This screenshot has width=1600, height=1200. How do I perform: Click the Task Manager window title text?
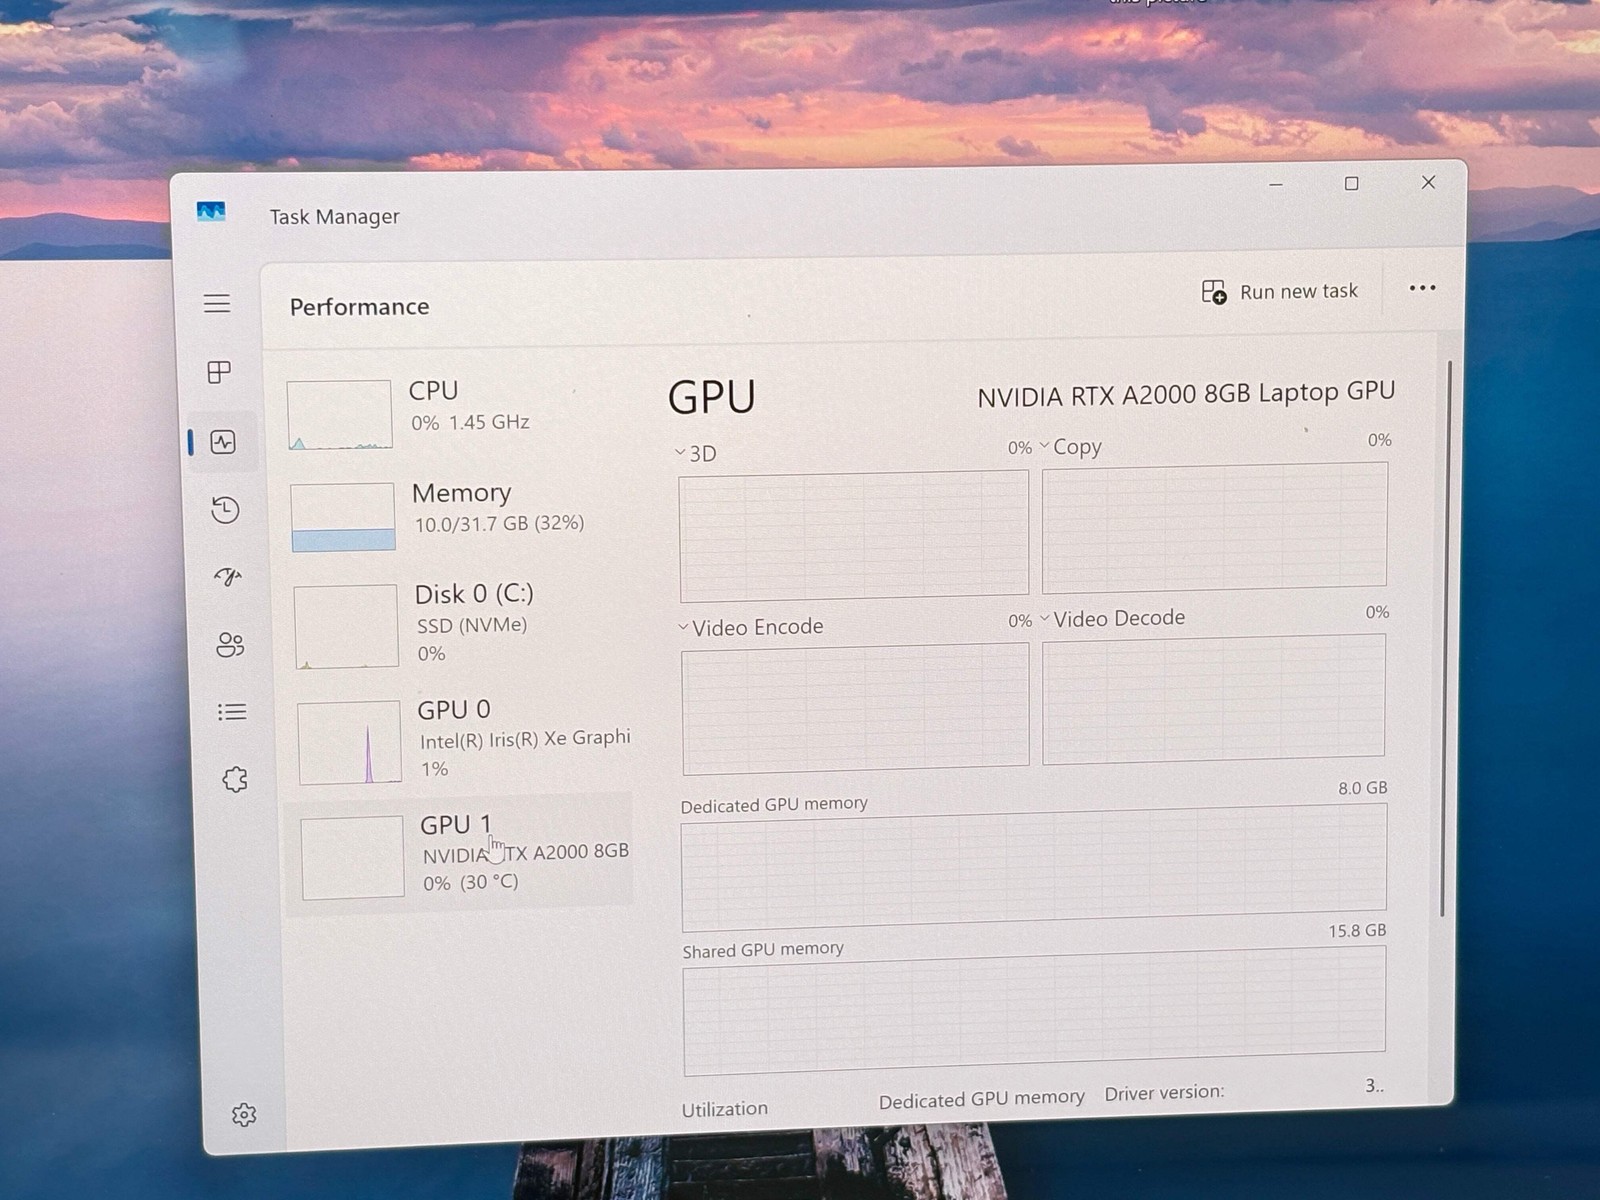click(x=334, y=217)
